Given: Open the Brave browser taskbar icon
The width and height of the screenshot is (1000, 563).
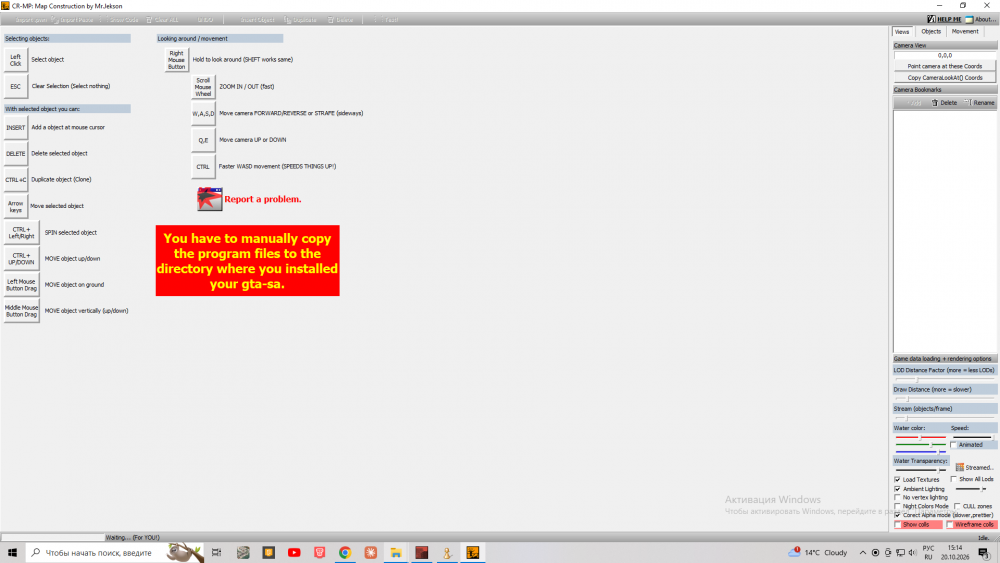Looking at the screenshot, I should (320, 553).
